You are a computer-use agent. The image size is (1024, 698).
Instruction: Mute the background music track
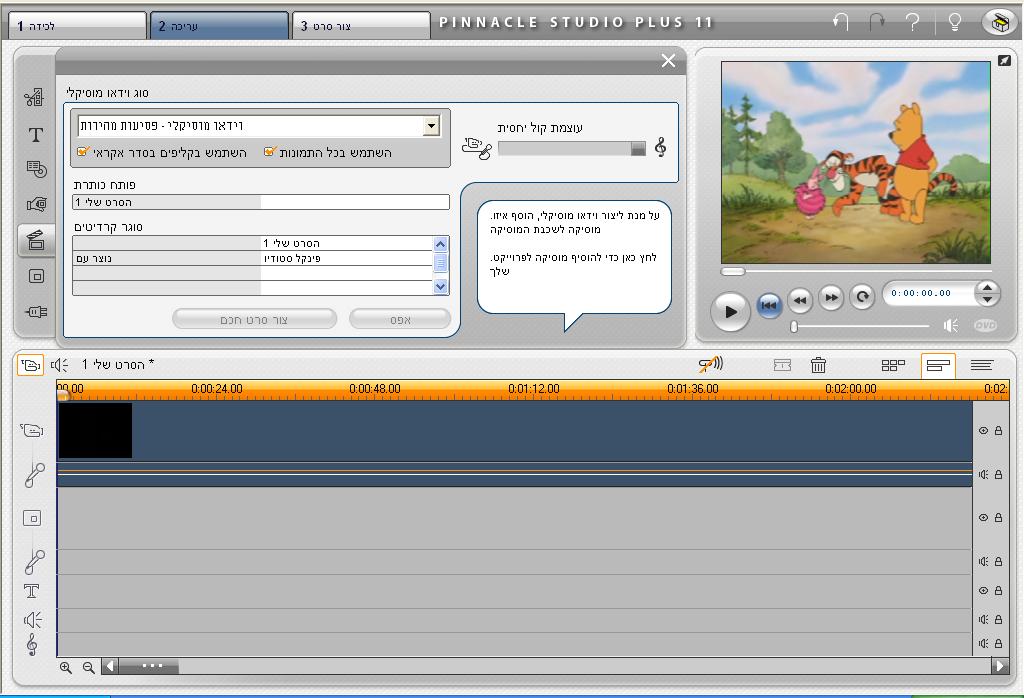[x=984, y=643]
